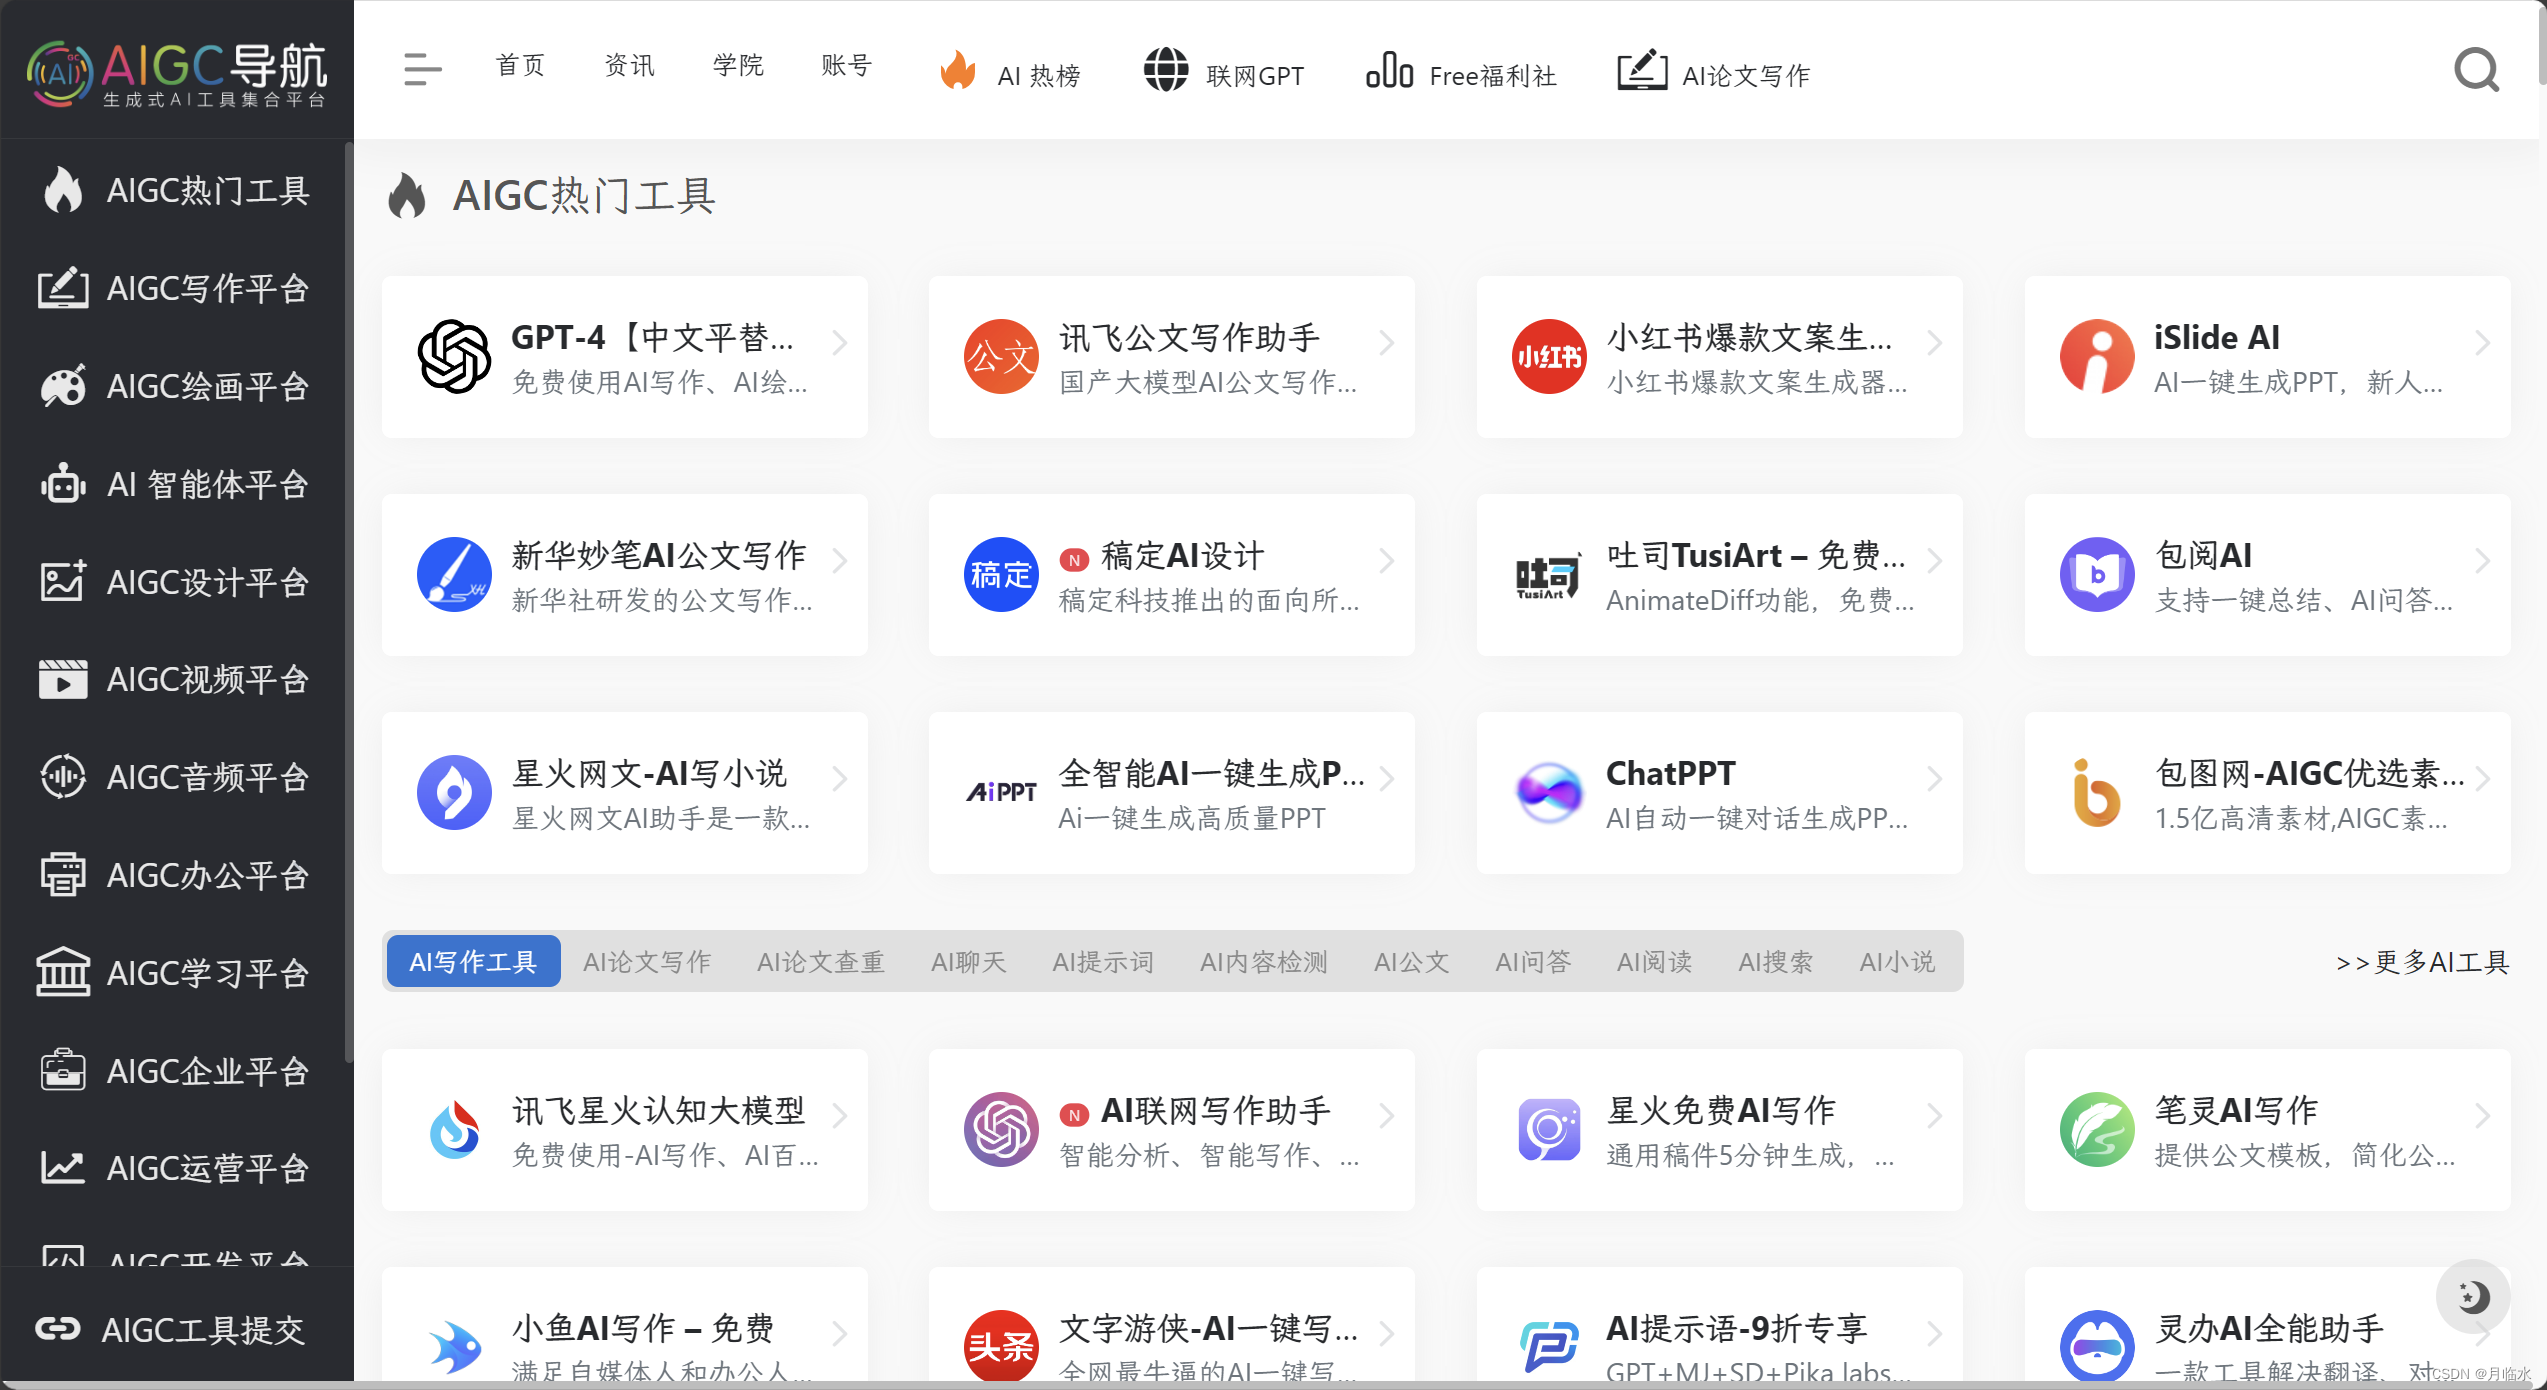Open the ChatPPT card title
The width and height of the screenshot is (2547, 1390).
click(1671, 773)
